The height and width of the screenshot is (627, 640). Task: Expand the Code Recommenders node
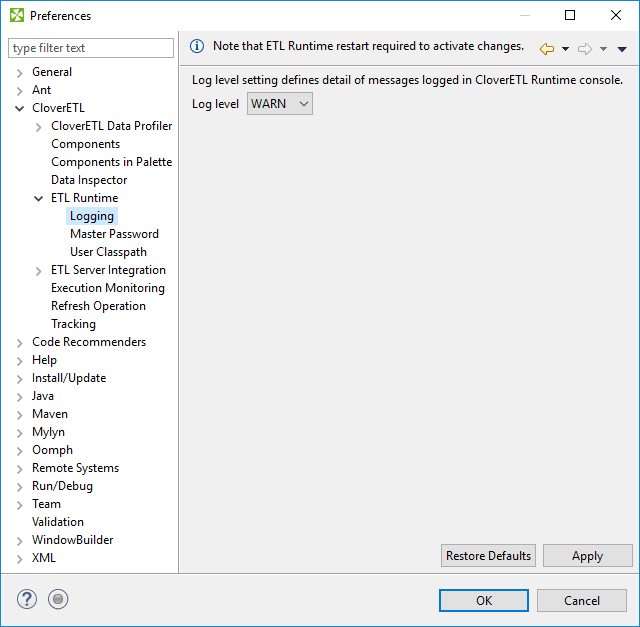[x=20, y=343]
